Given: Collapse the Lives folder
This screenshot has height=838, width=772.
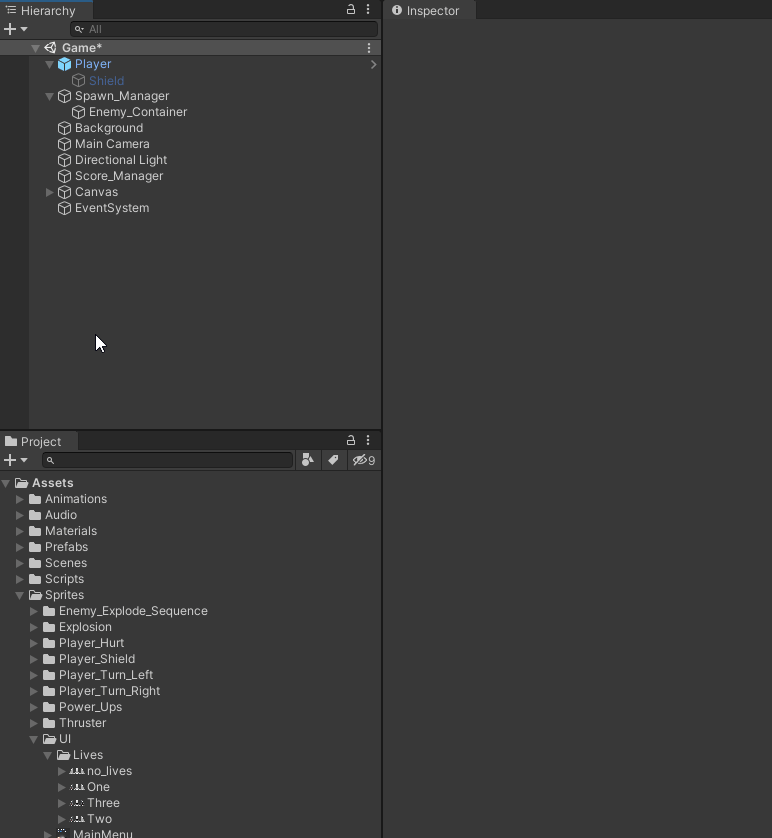Looking at the screenshot, I should click(x=48, y=756).
